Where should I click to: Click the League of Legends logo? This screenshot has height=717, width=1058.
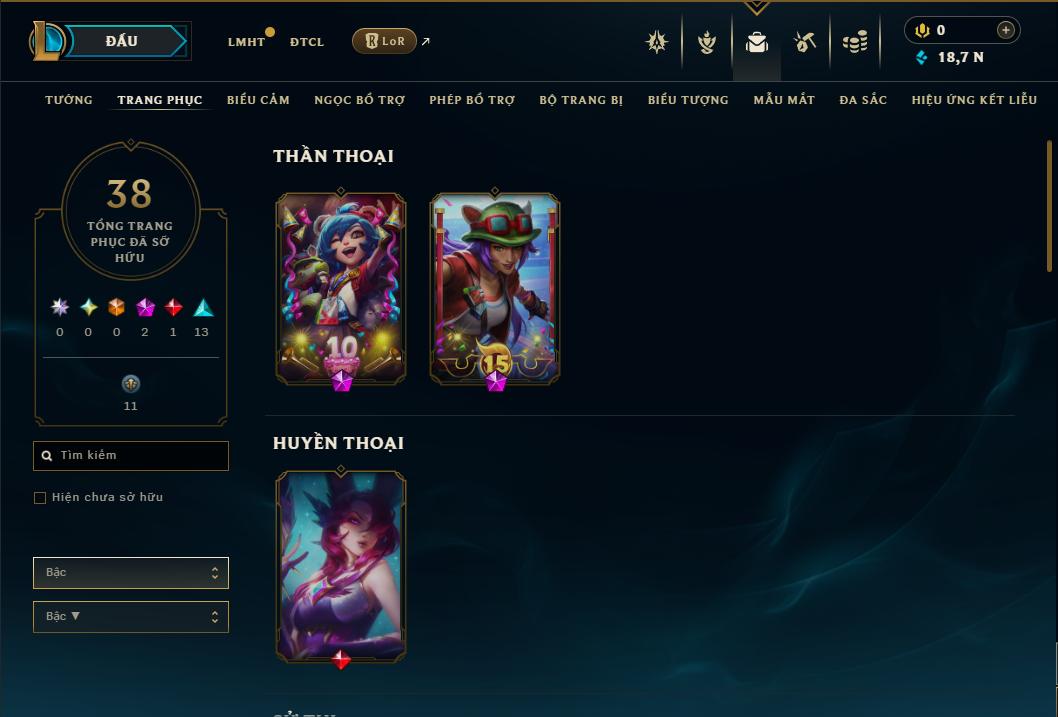[46, 40]
